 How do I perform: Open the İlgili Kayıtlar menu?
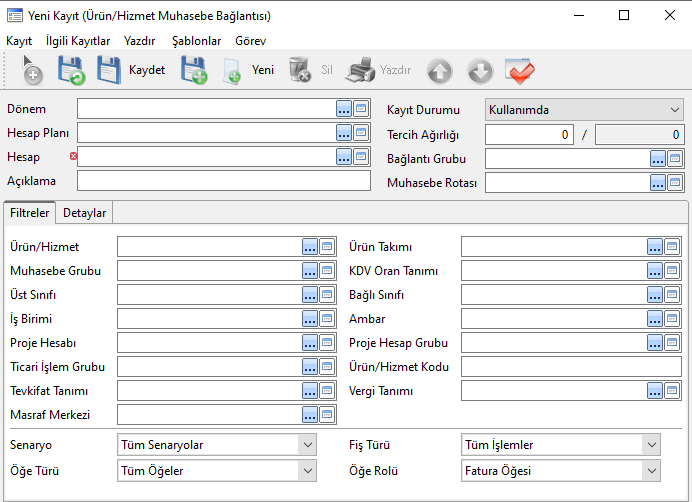[78, 41]
